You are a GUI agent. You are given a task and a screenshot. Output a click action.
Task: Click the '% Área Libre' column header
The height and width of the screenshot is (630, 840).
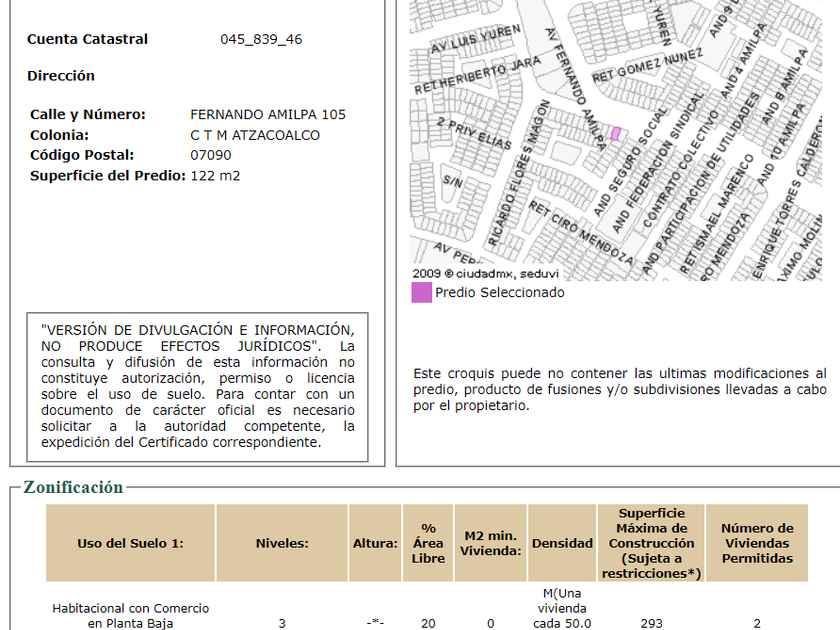[428, 543]
